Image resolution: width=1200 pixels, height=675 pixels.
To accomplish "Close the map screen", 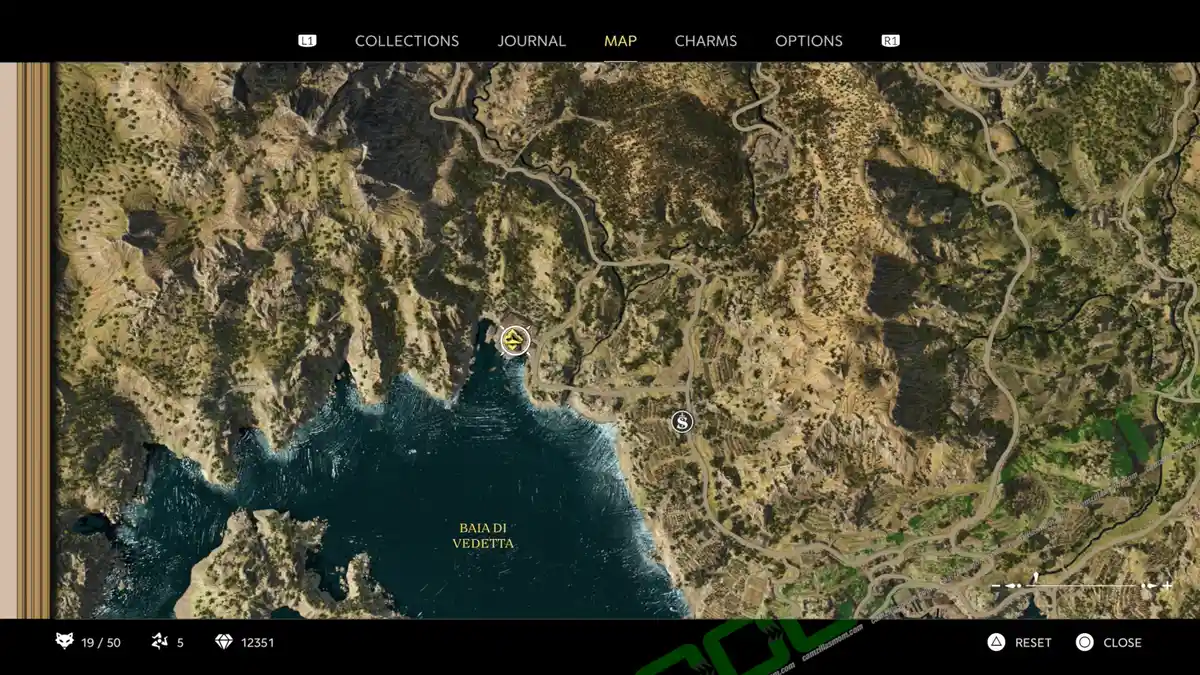I will click(1122, 643).
